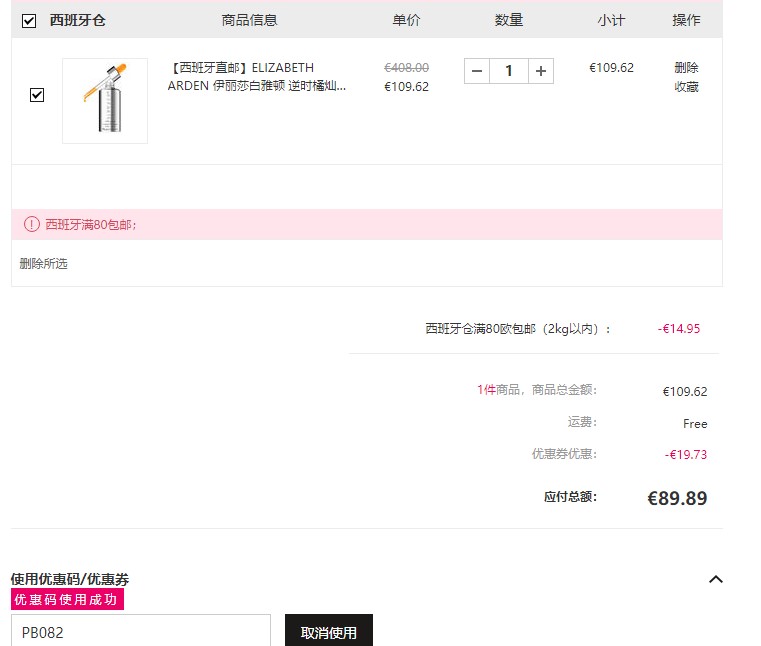Open the Elizabeth Arden serum product thumbnail
Viewport: 761px width, 646px height.
pos(105,101)
